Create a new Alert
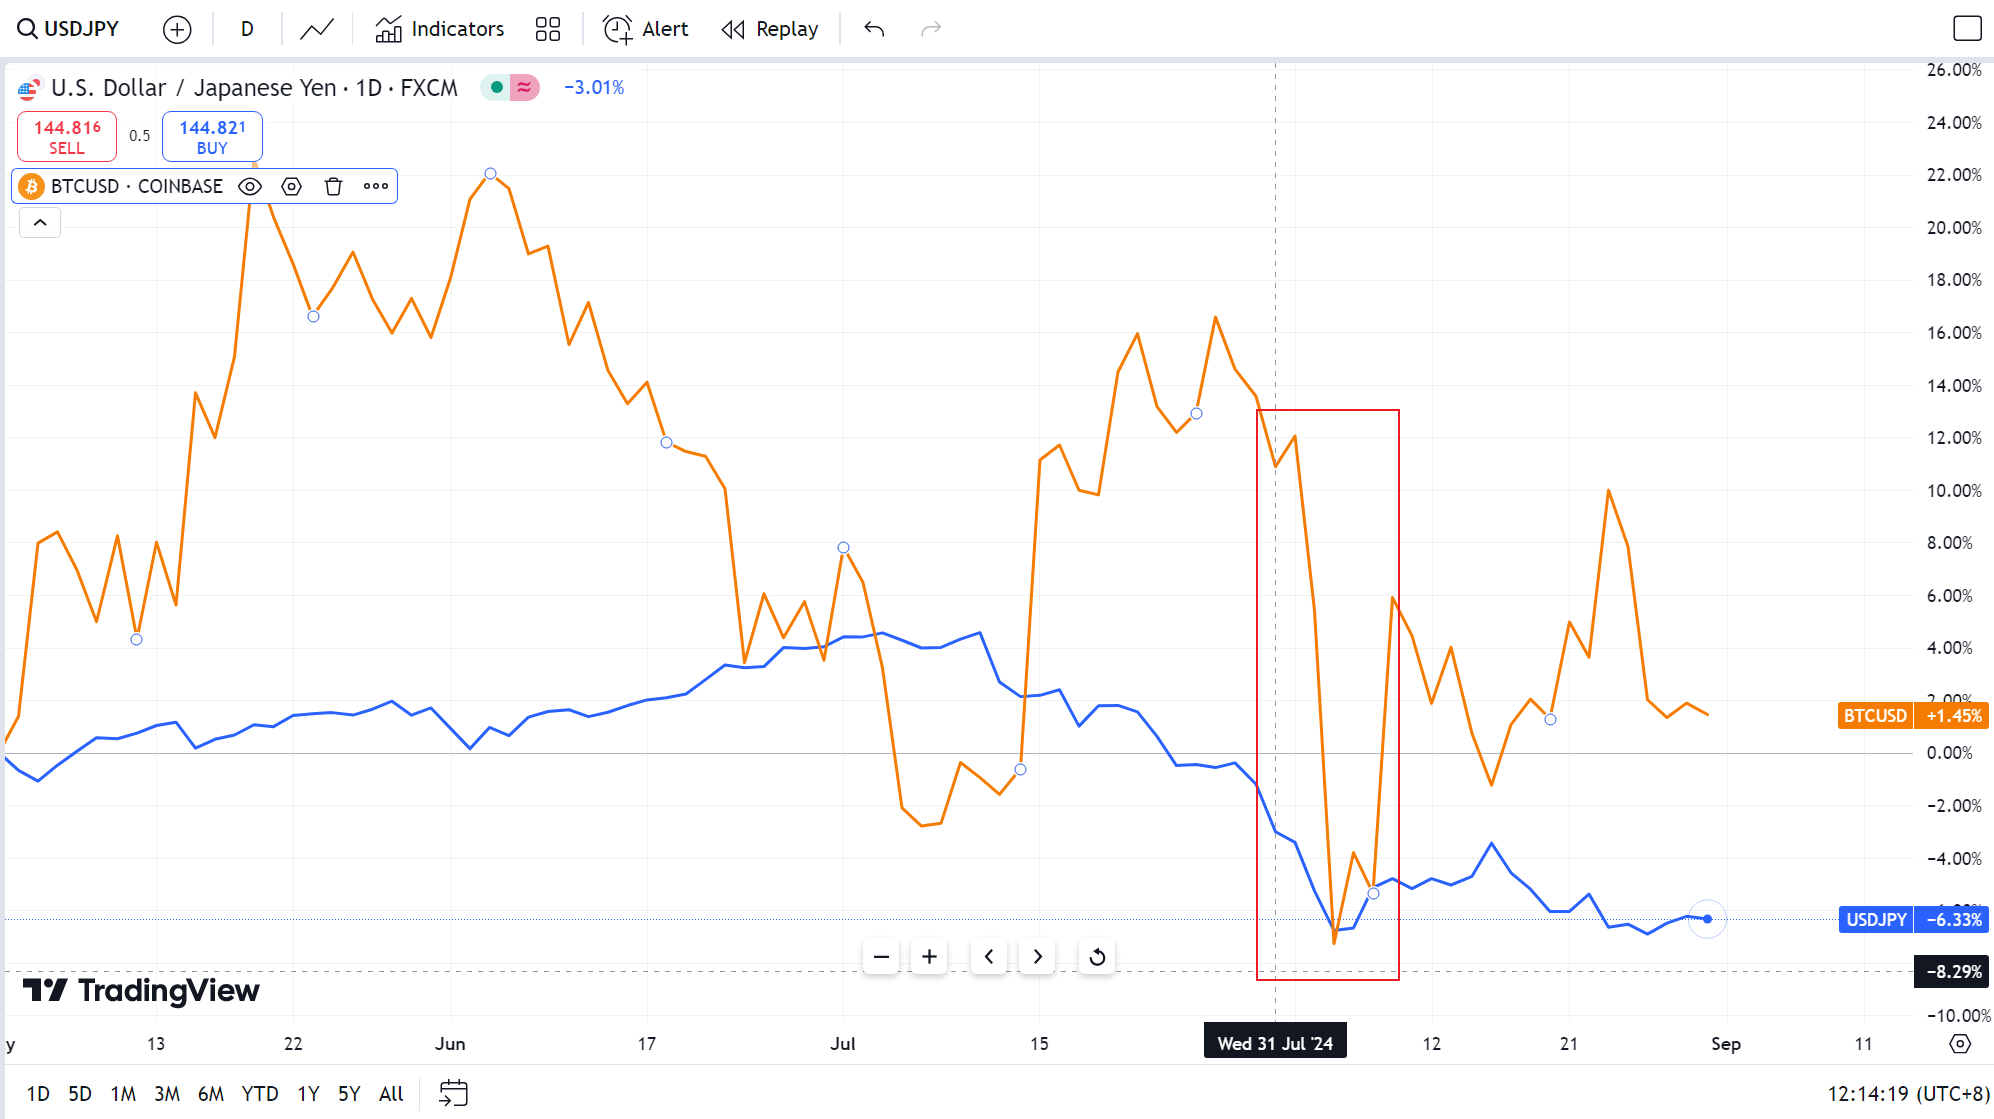The width and height of the screenshot is (1994, 1119). pyautogui.click(x=646, y=29)
